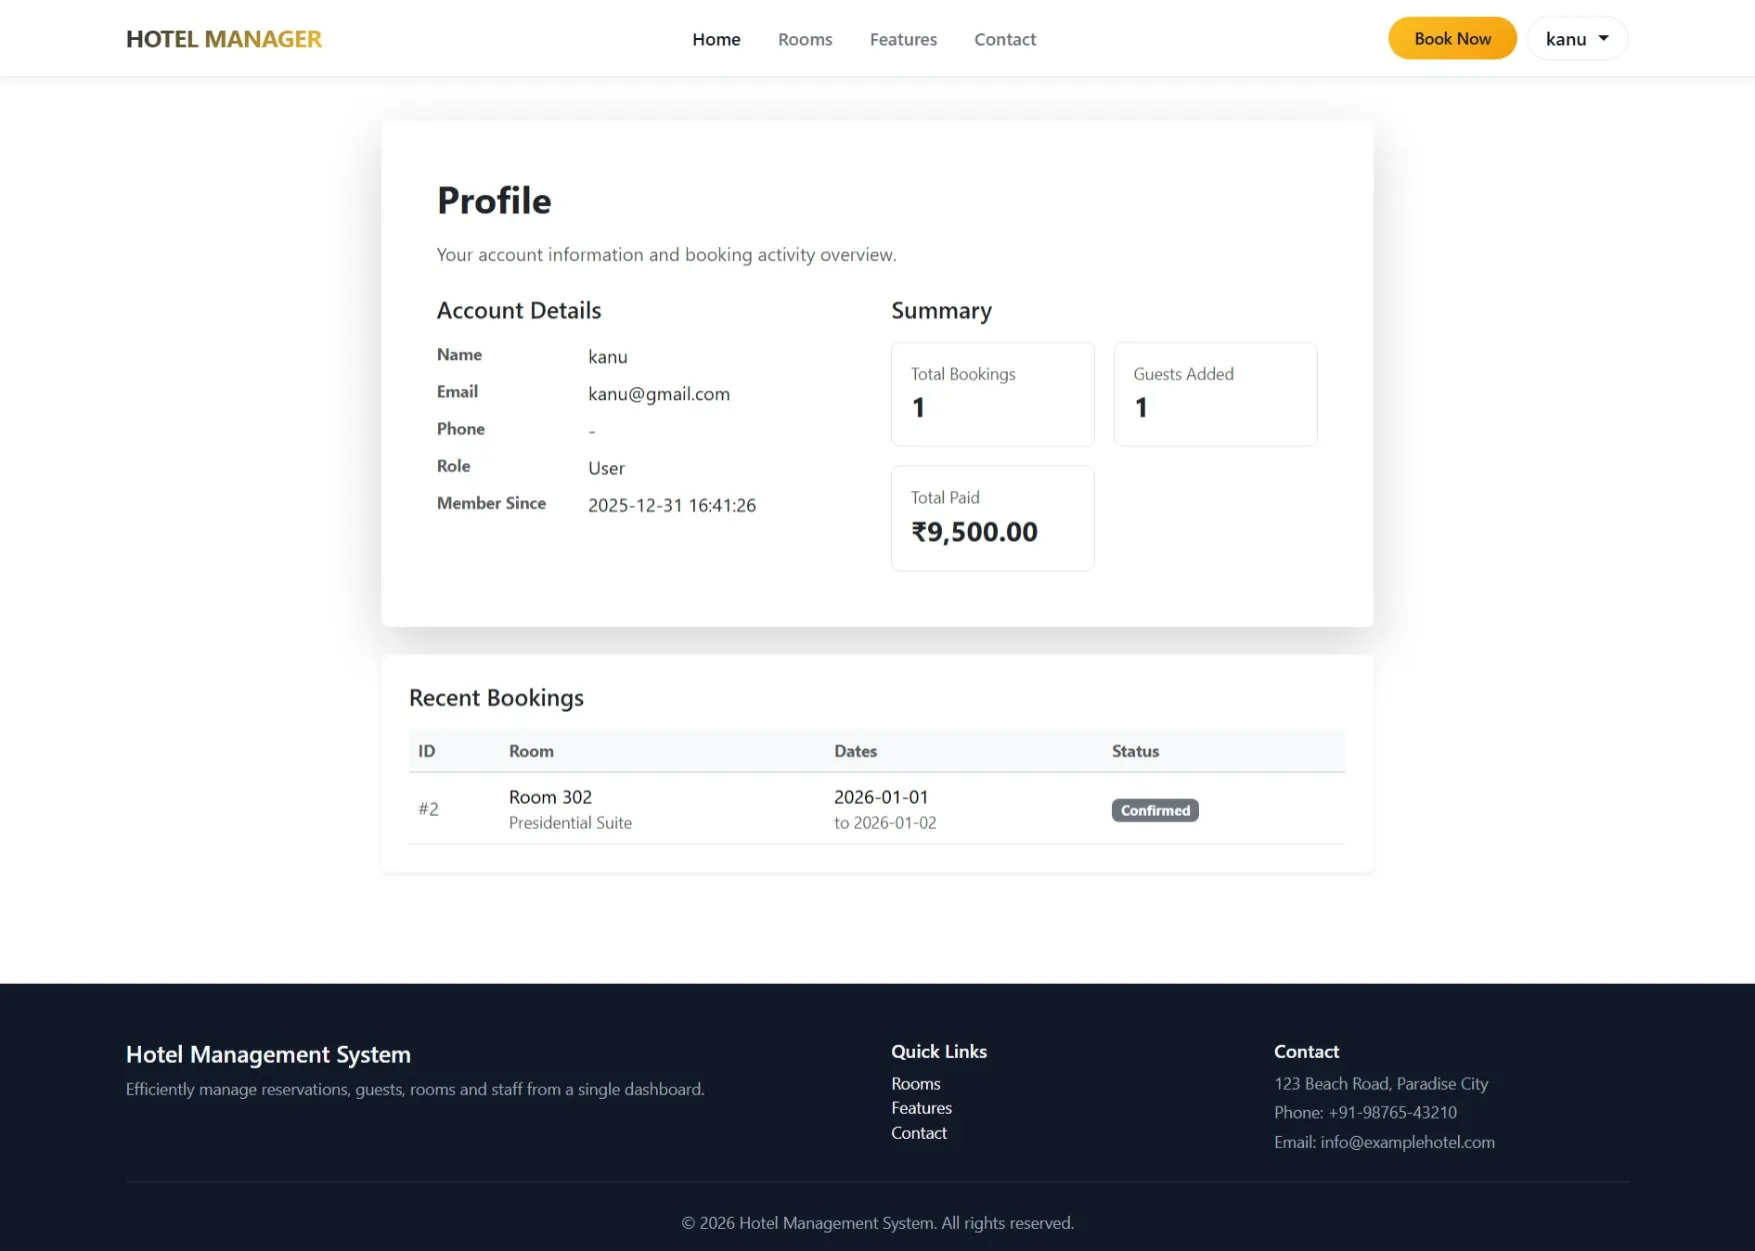Switch to the Rooms page in navbar

pyautogui.click(x=805, y=39)
